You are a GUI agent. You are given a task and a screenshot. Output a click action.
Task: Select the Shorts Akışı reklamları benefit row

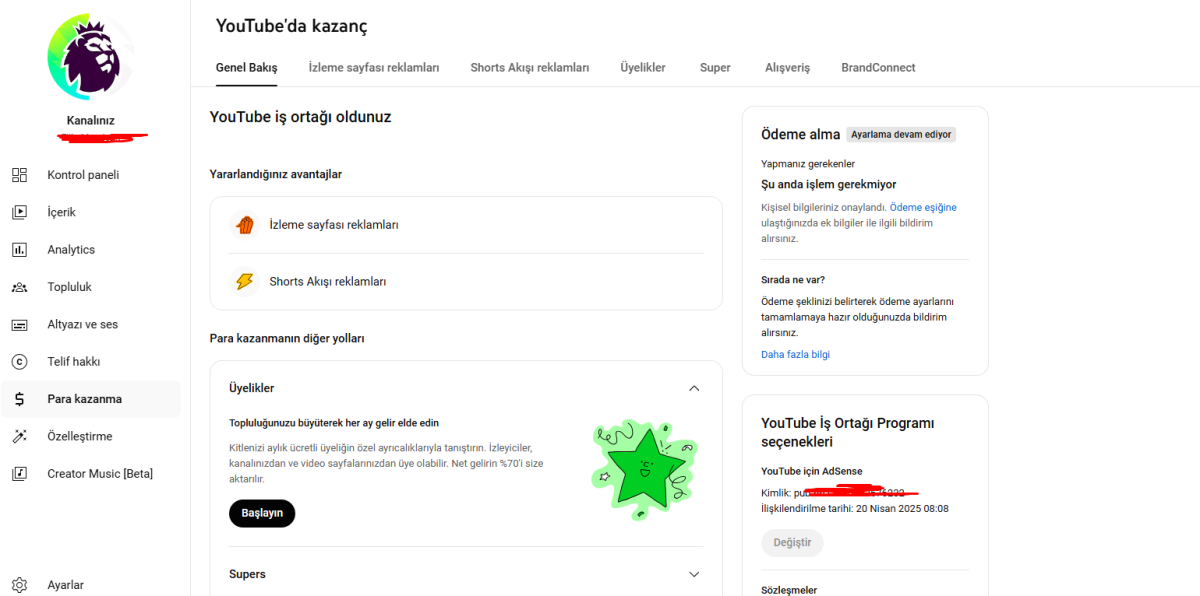(x=466, y=282)
